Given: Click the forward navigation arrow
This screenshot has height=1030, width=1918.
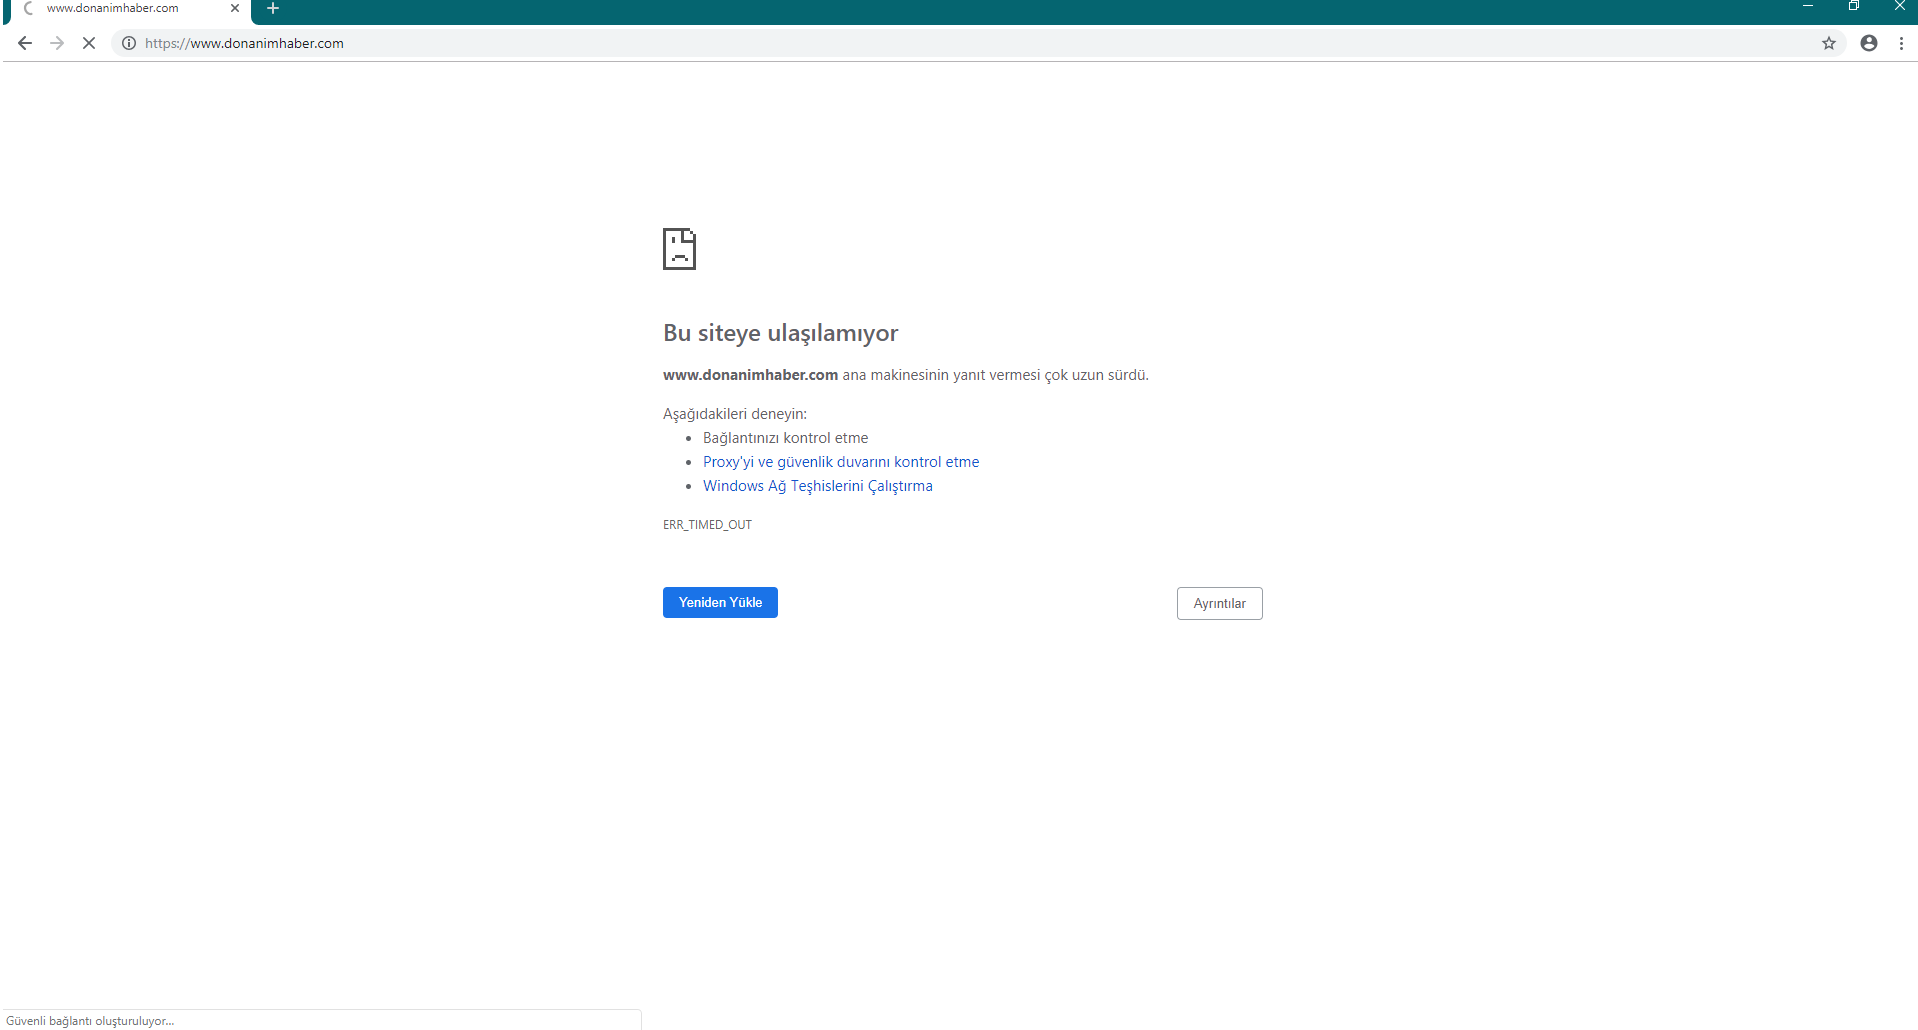Looking at the screenshot, I should pos(57,43).
